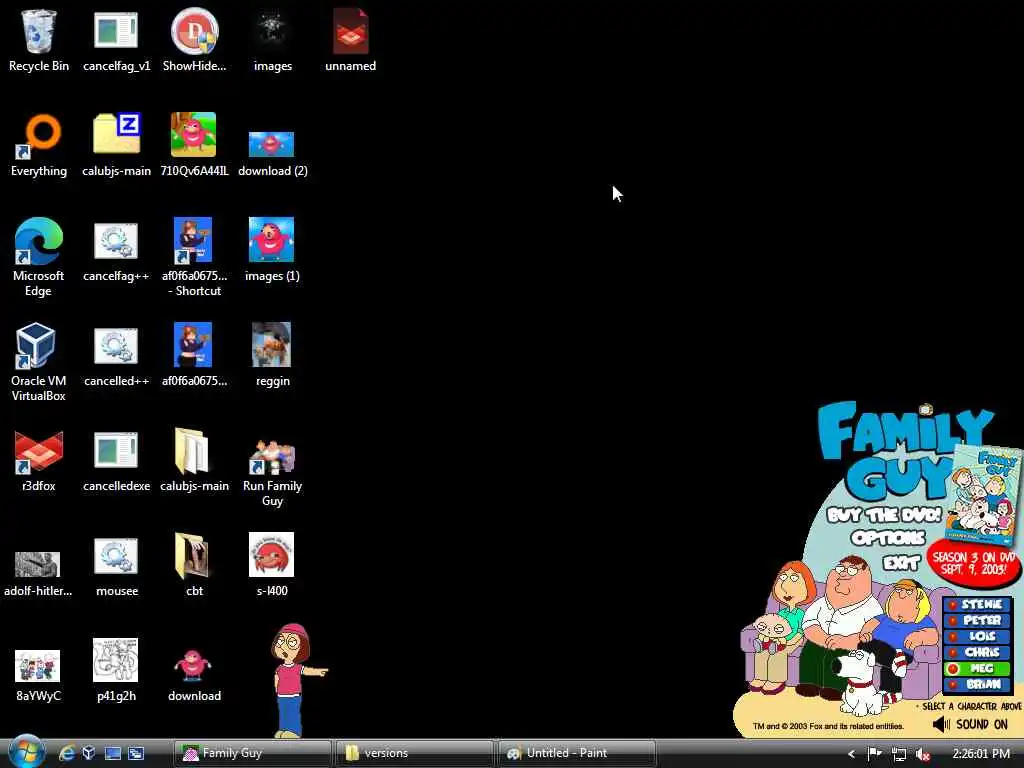Viewport: 1024px width, 768px height.
Task: Select the unnamed file icon
Action: pyautogui.click(x=351, y=39)
